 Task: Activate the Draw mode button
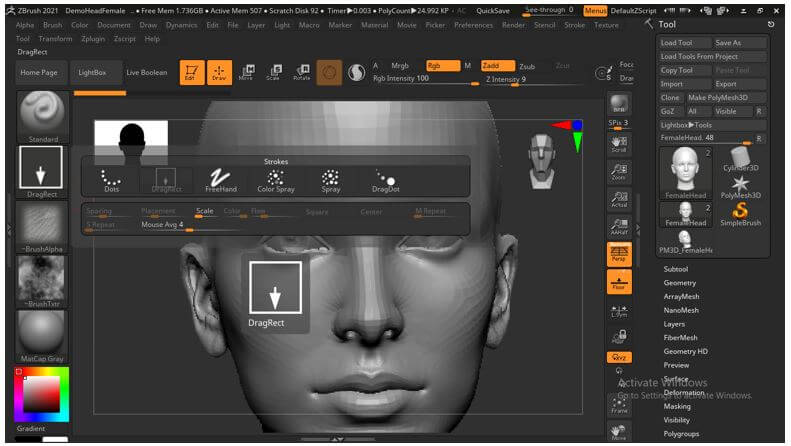pyautogui.click(x=219, y=72)
